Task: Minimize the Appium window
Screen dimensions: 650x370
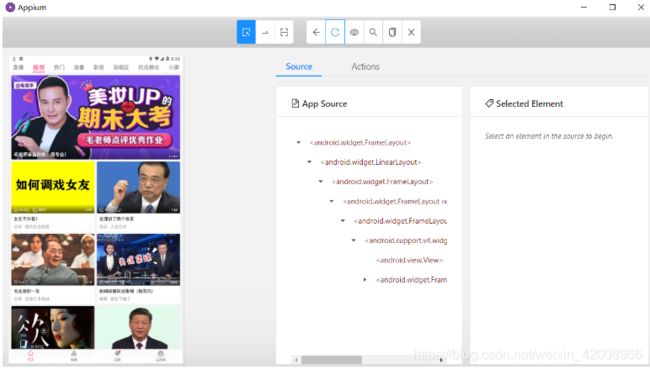Action: coord(584,7)
